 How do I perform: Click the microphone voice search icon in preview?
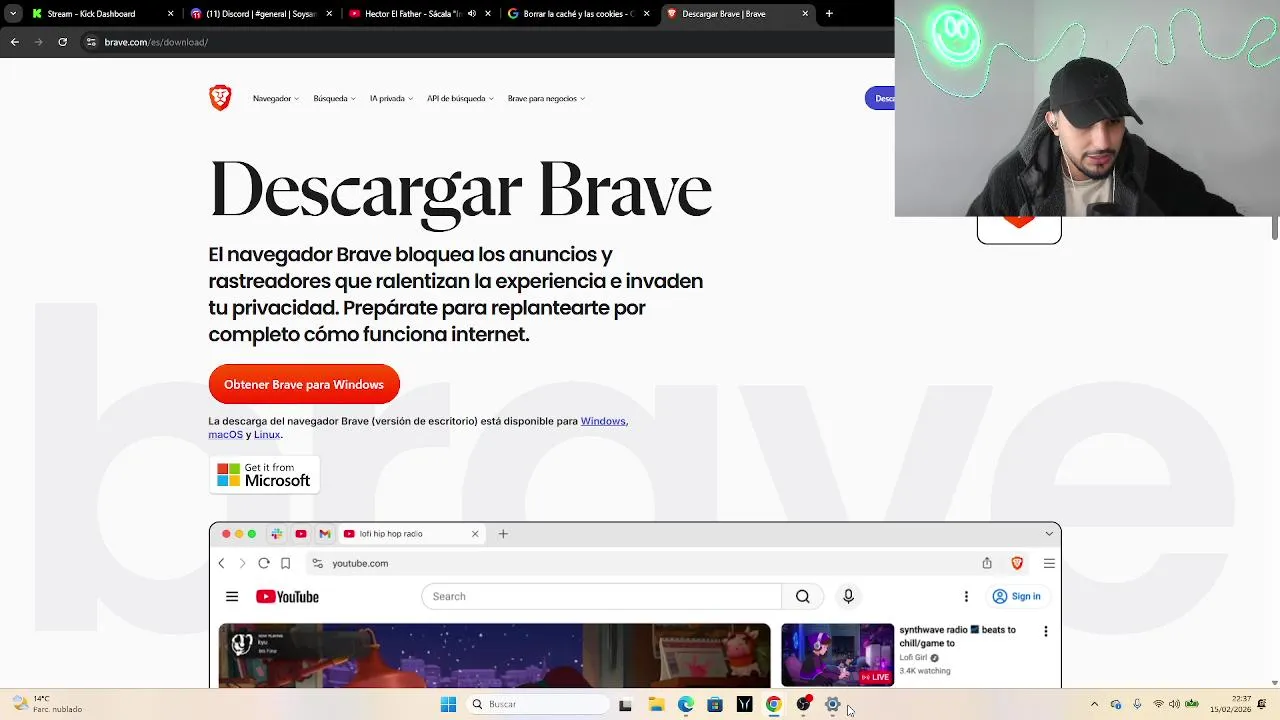point(848,596)
